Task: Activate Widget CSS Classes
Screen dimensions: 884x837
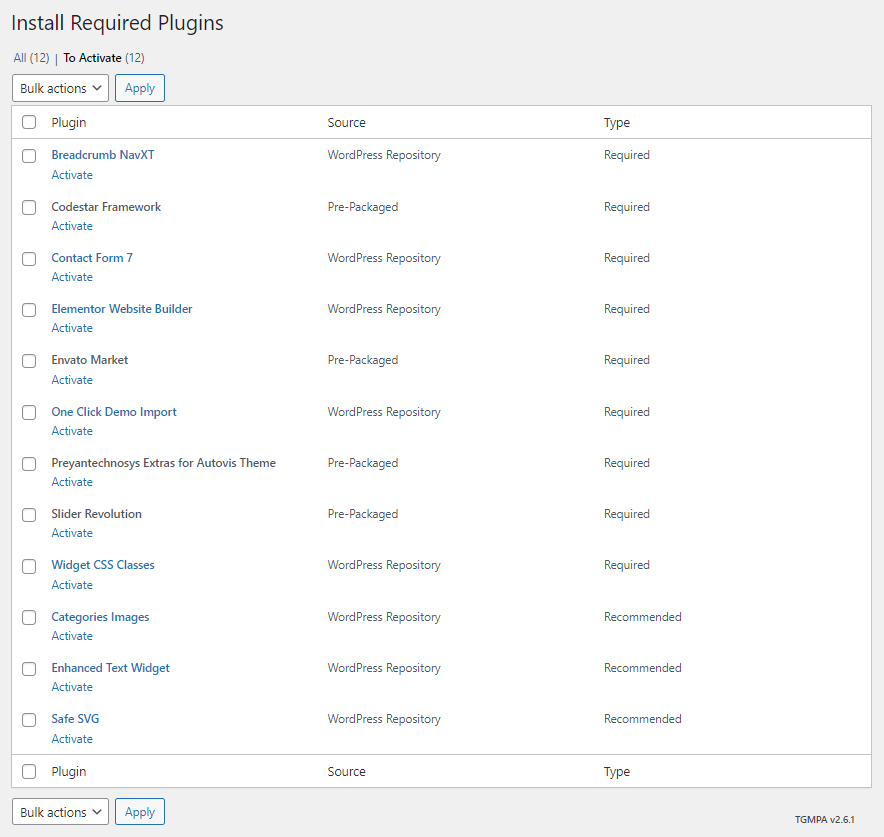Action: 72,584
